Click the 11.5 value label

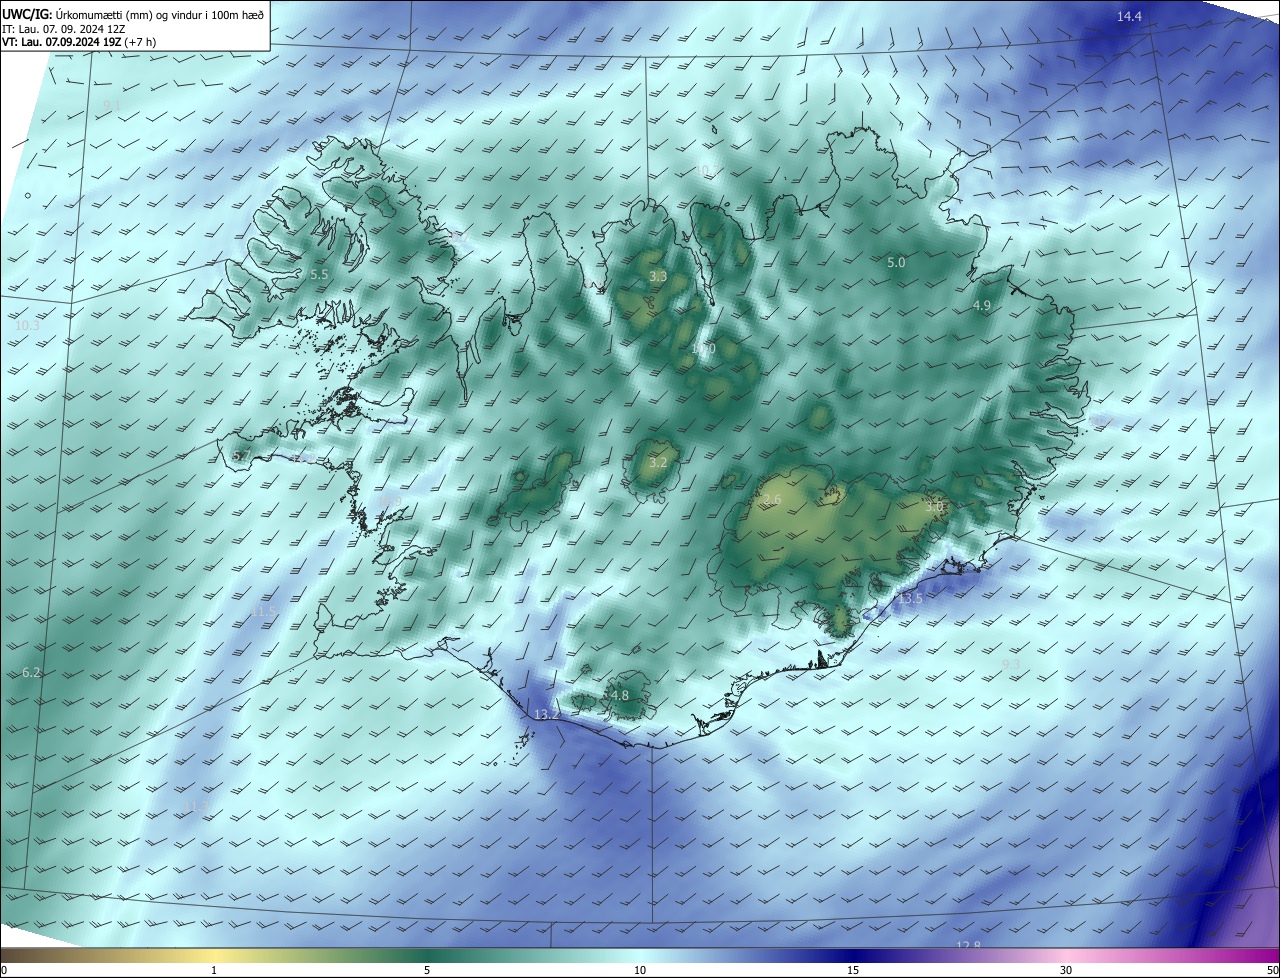[263, 611]
